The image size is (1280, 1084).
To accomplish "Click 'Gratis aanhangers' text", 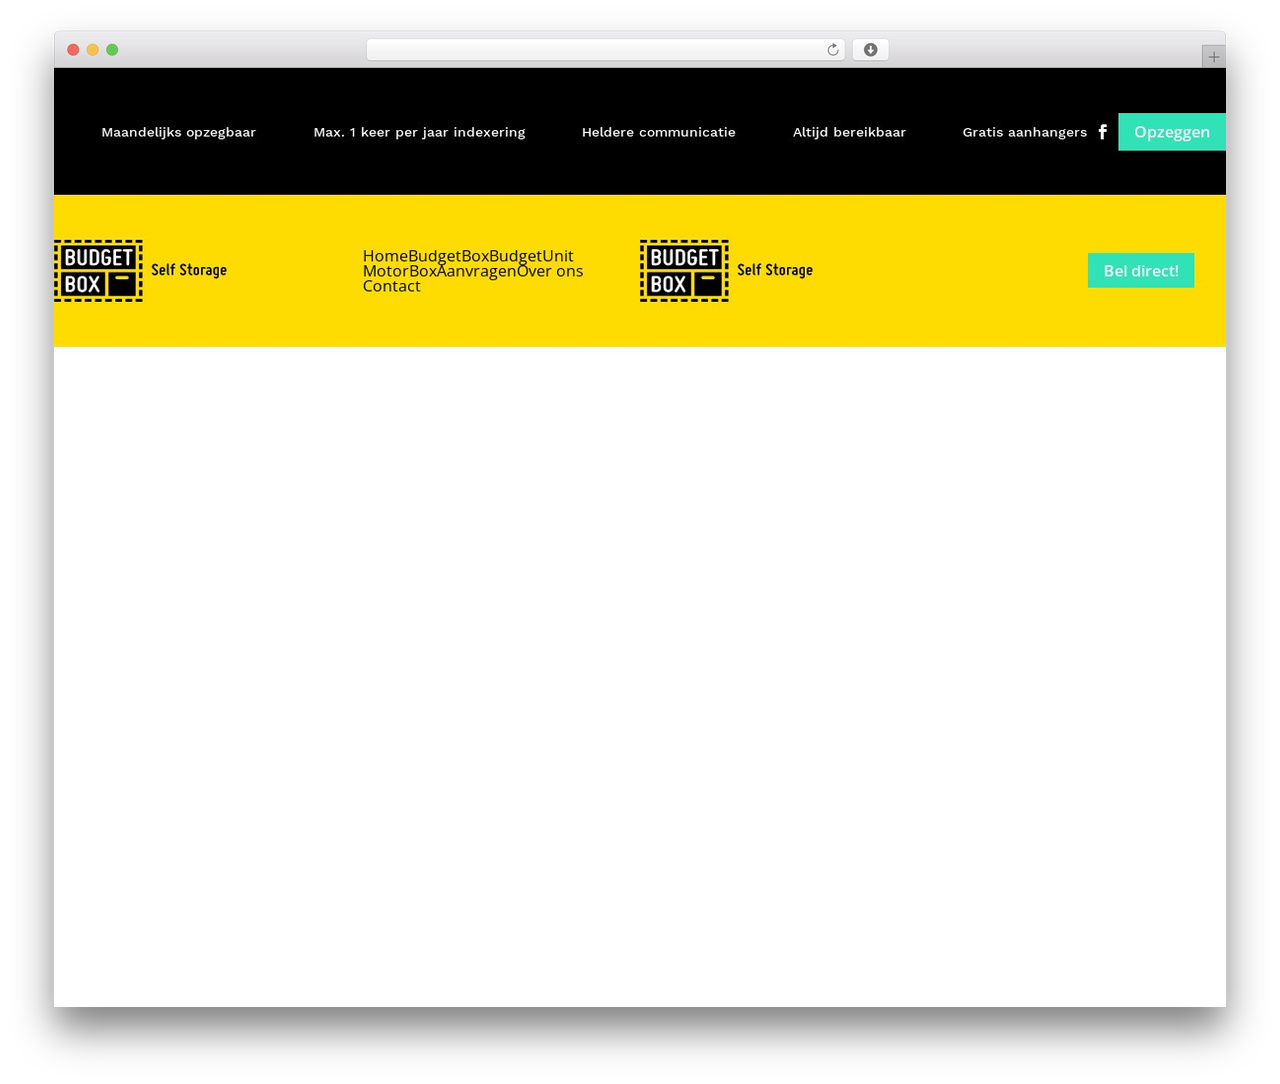I will point(1025,132).
